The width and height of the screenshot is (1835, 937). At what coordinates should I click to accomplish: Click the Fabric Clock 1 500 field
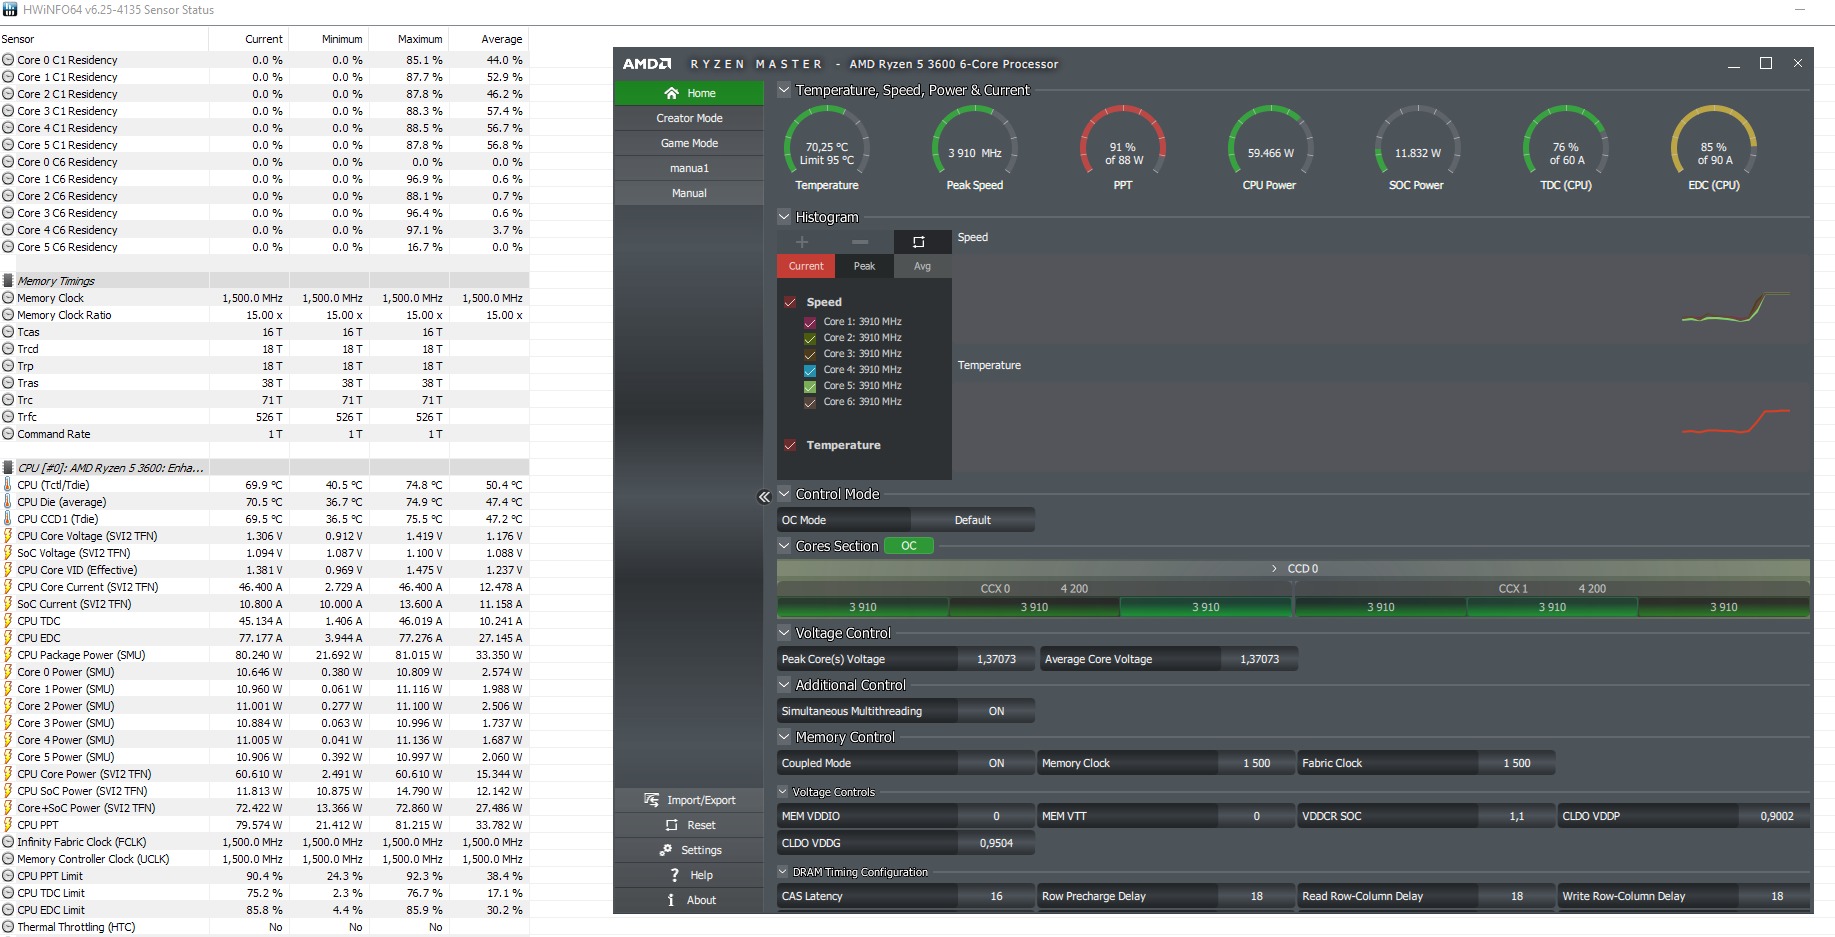[x=1517, y=763]
